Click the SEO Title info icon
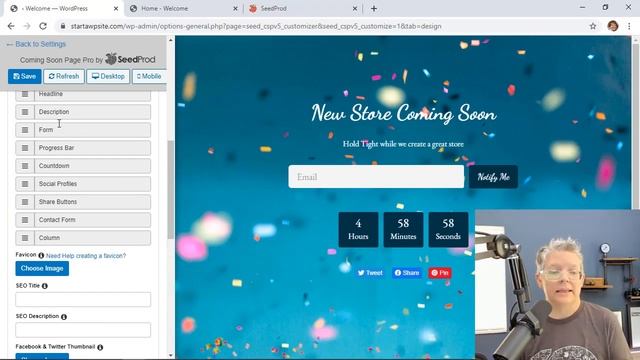The height and width of the screenshot is (360, 640). [45, 286]
